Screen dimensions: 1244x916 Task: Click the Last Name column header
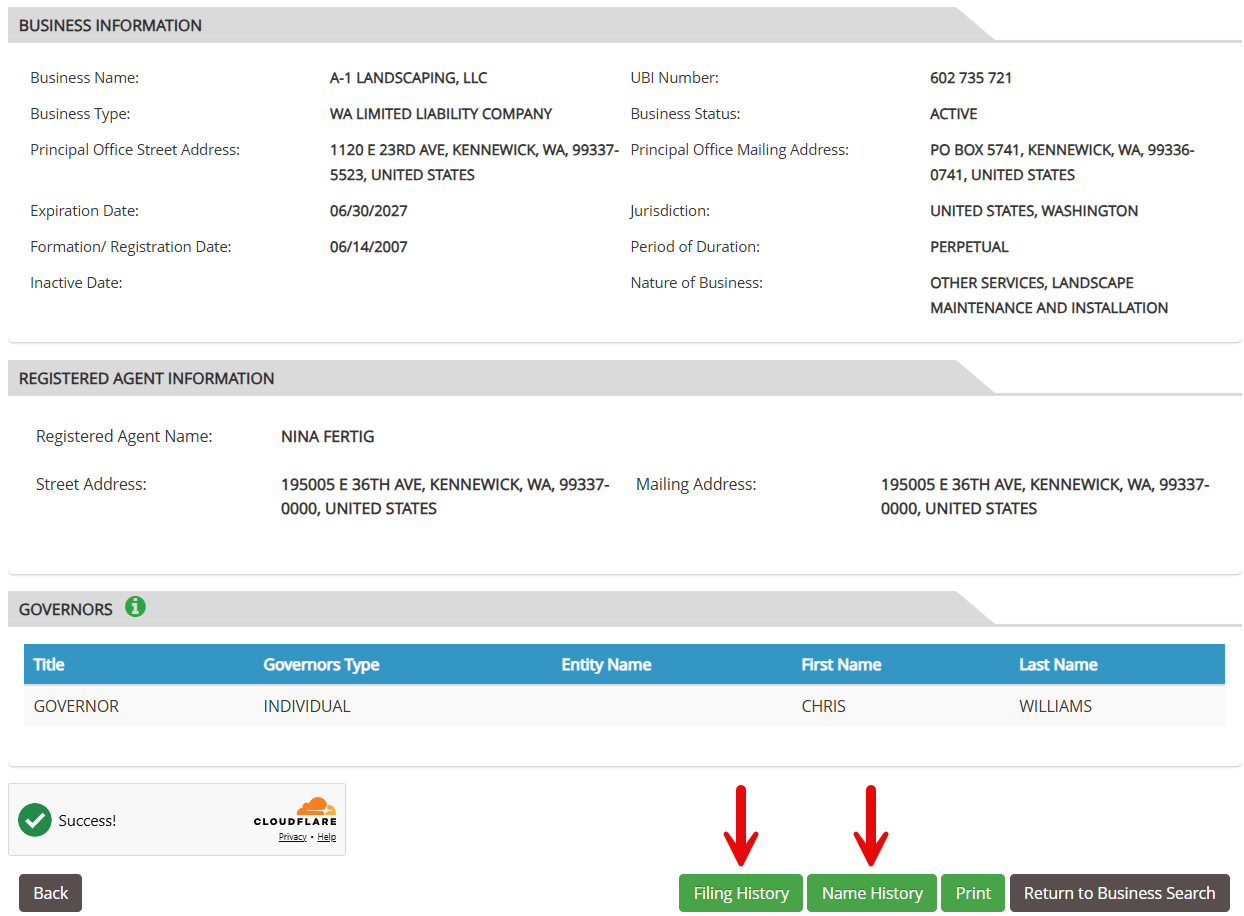[1058, 665]
